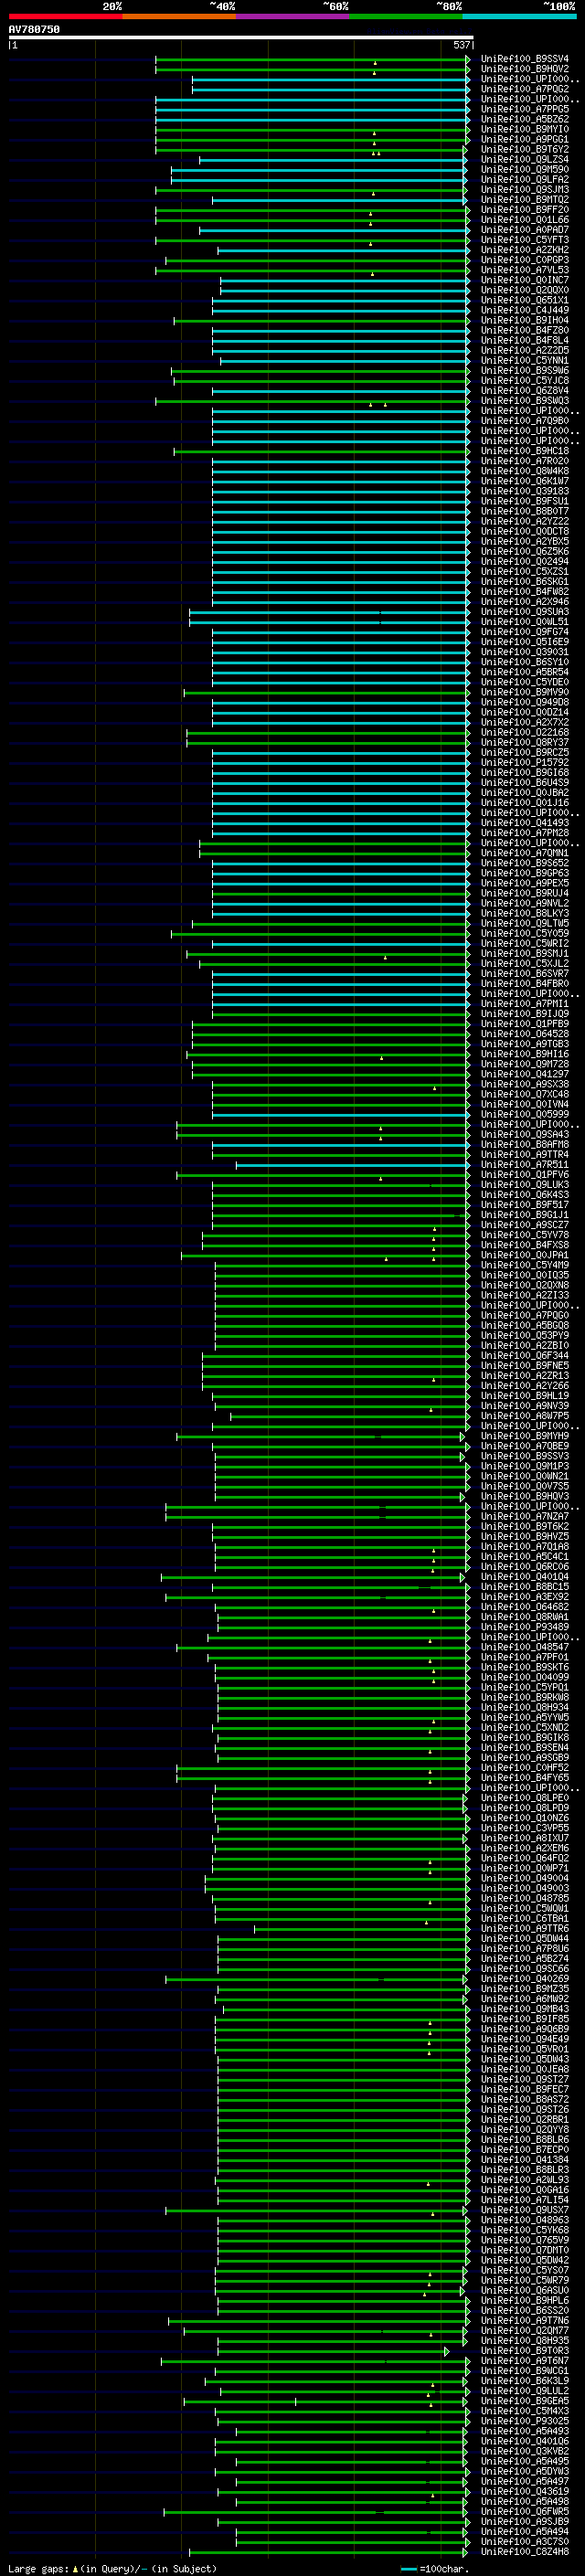The height and width of the screenshot is (2576, 585).
Task: Select hit label UniRef100_Q9SJM3
Action: pos(525,190)
